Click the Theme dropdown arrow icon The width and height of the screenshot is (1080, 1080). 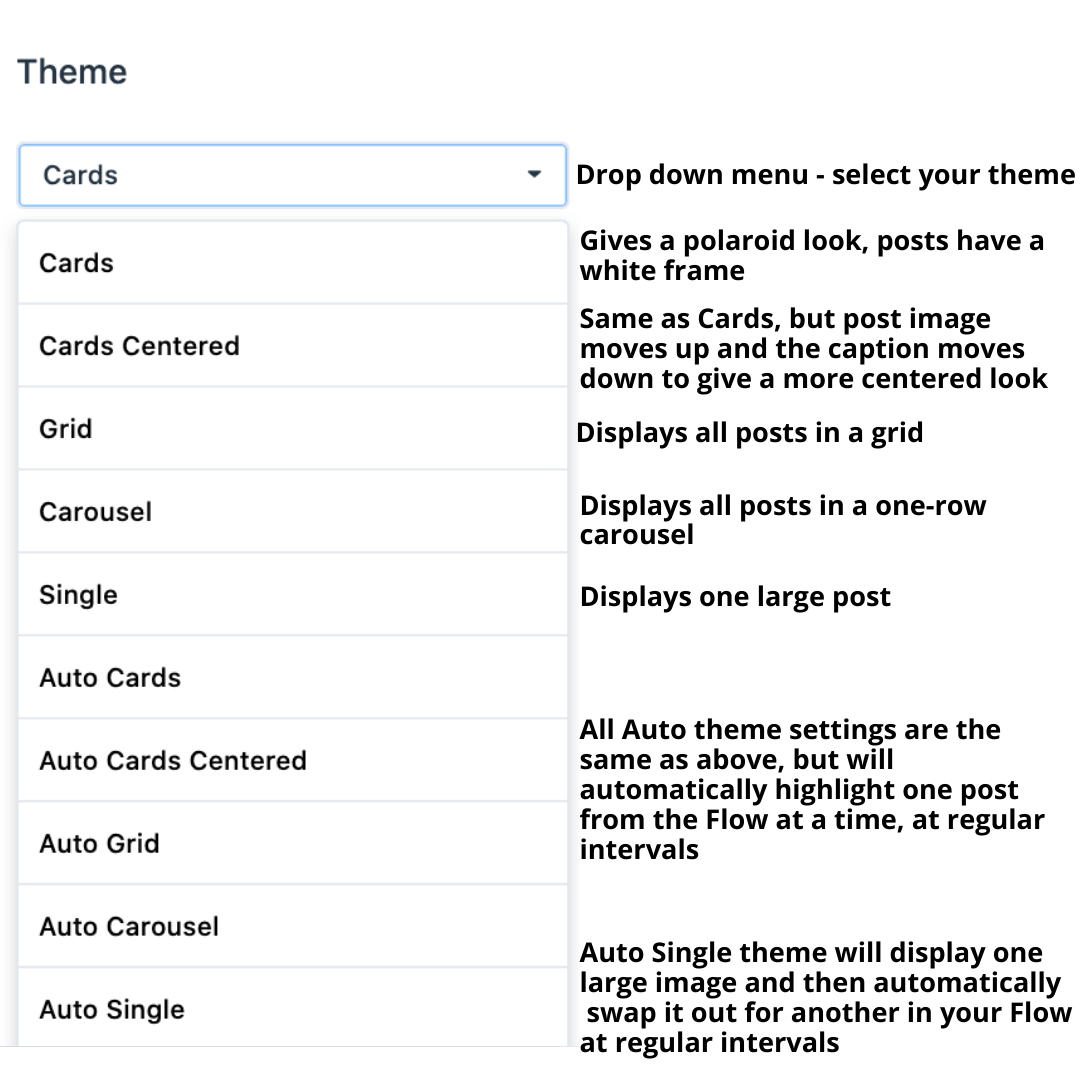coord(534,175)
